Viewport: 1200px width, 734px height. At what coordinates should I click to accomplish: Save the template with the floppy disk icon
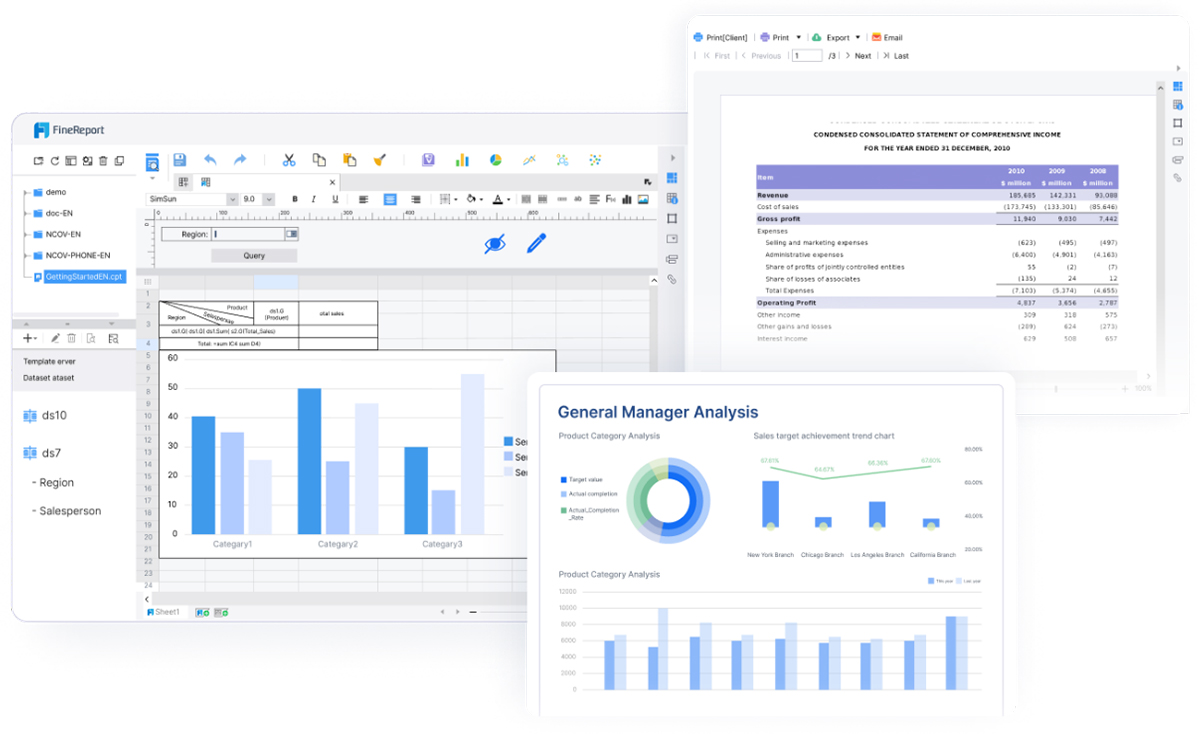click(179, 160)
